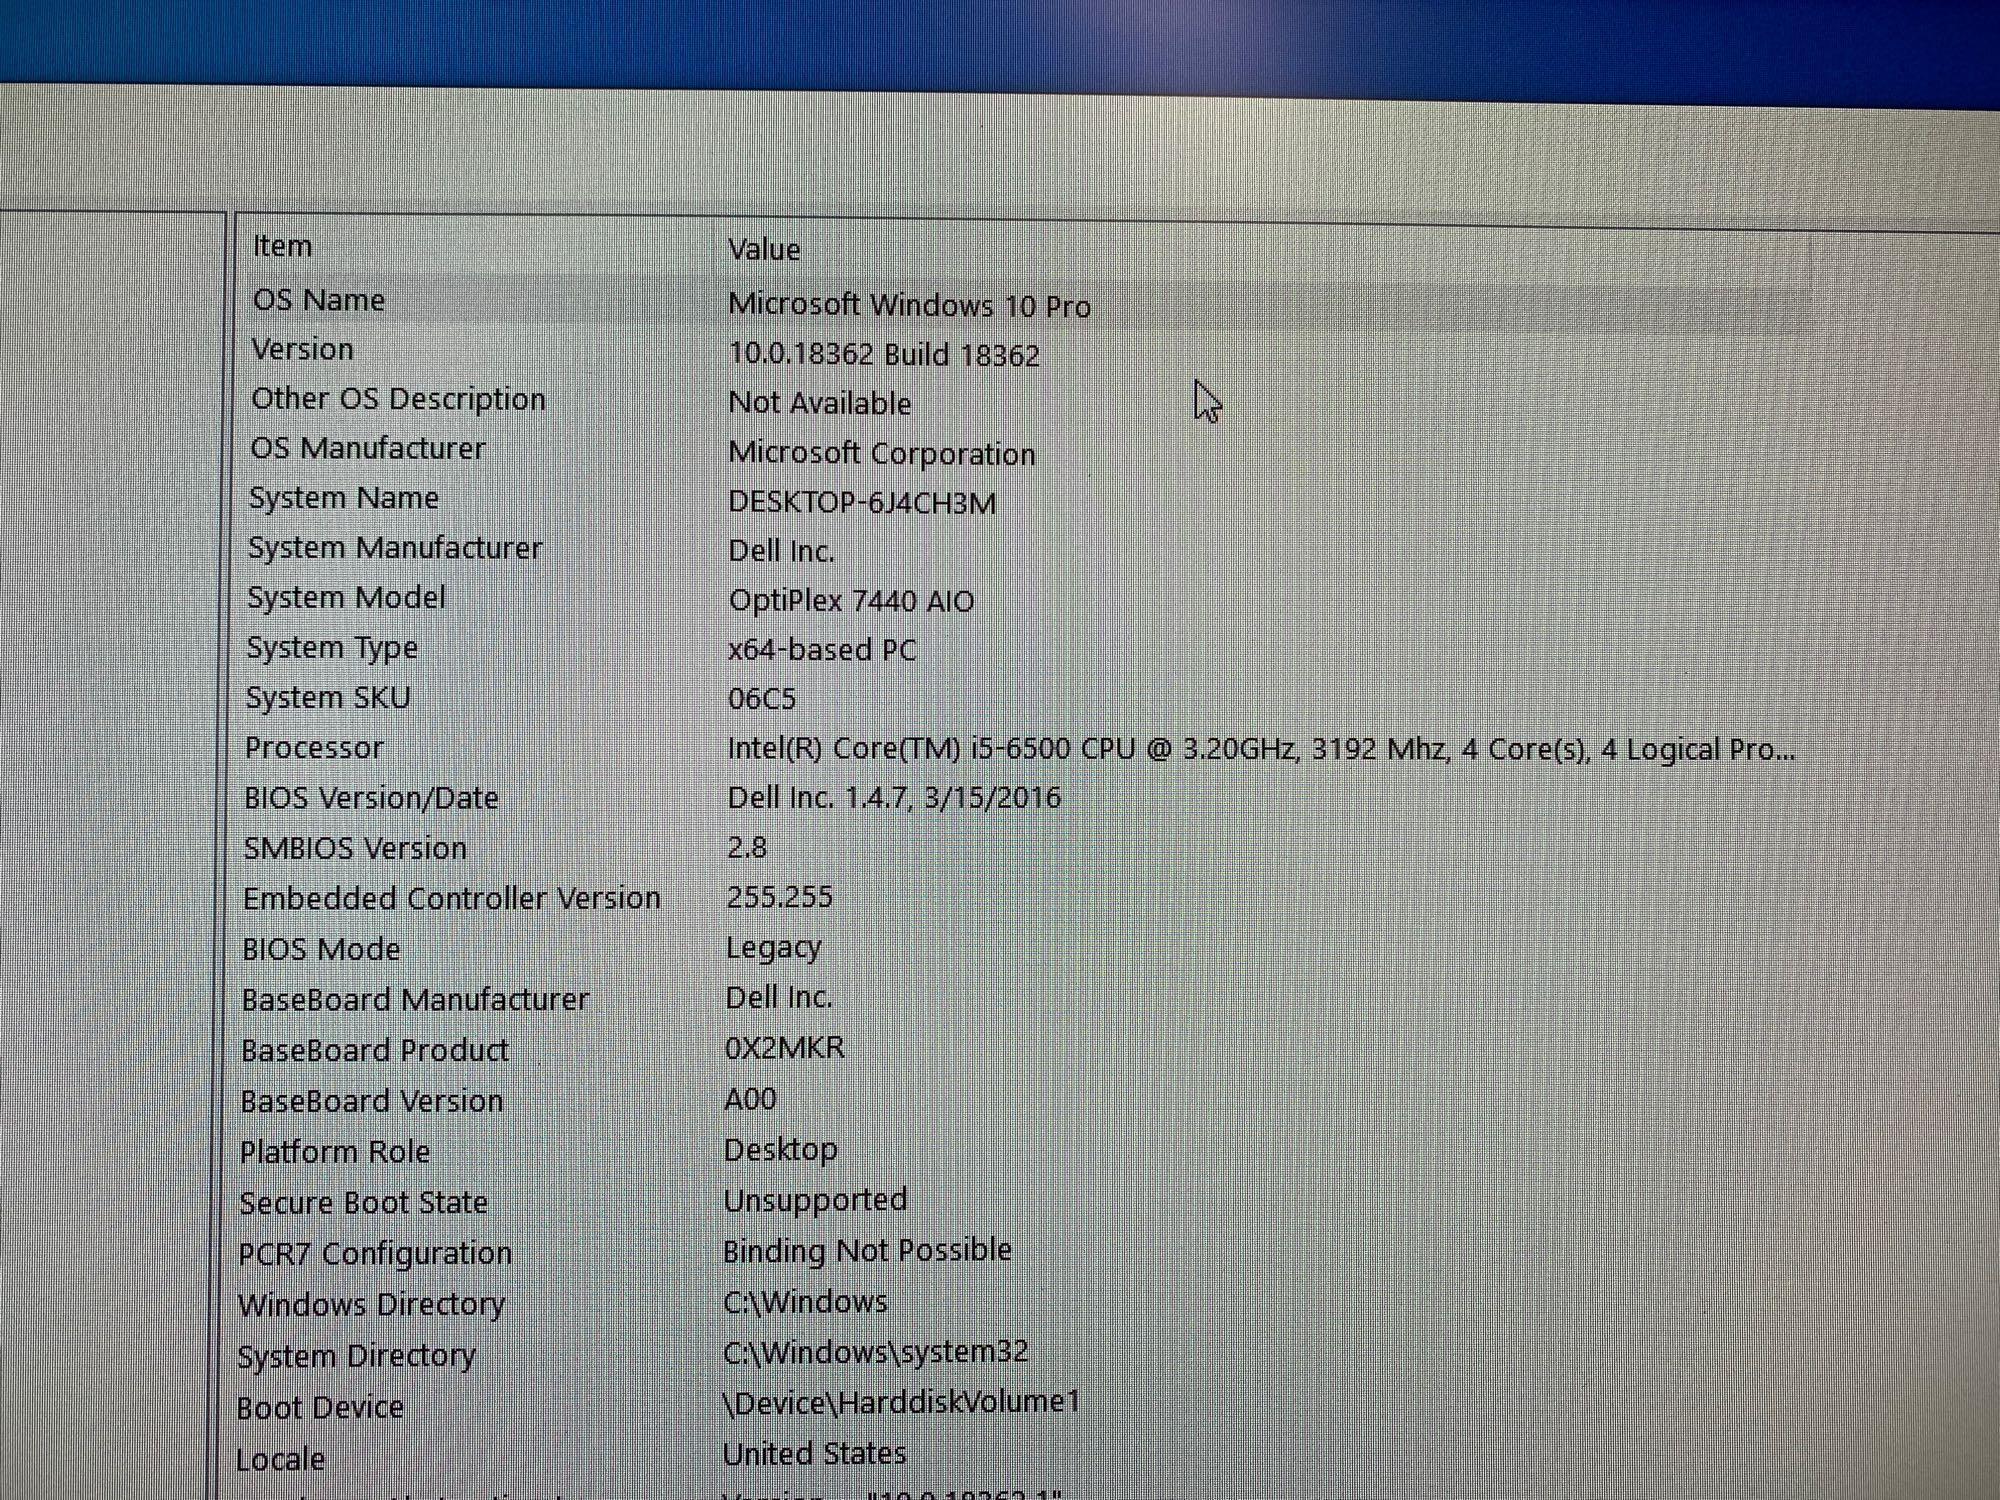Screen dimensions: 2000x1500
Task: Select the Embedded Controller Version row
Action: pyautogui.click(x=452, y=898)
